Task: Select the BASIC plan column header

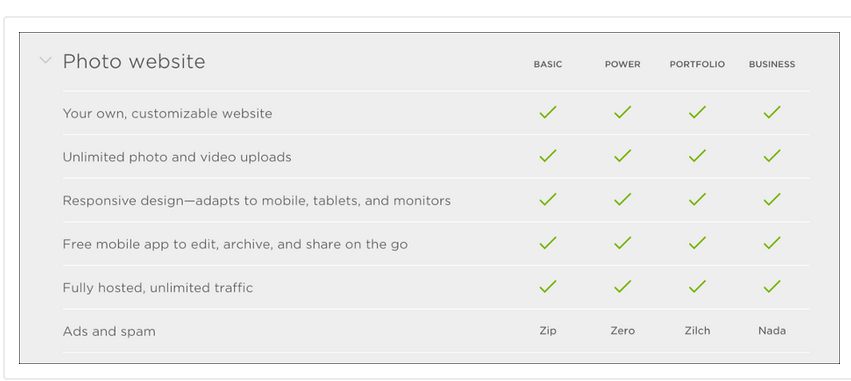Action: [548, 64]
